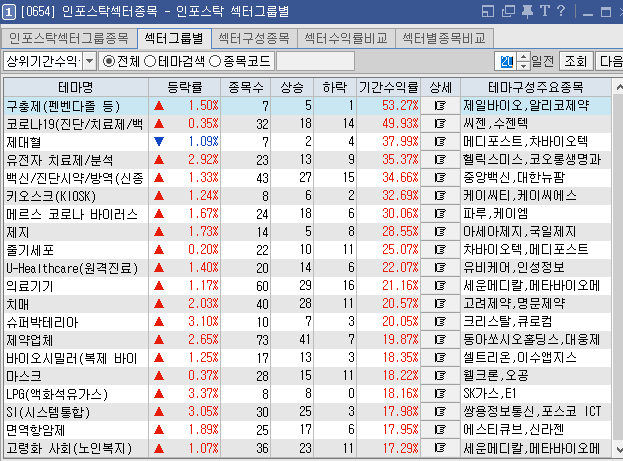This screenshot has height=461, width=623.
Task: Switch to 섹터구성종목 tab
Action: 253,39
